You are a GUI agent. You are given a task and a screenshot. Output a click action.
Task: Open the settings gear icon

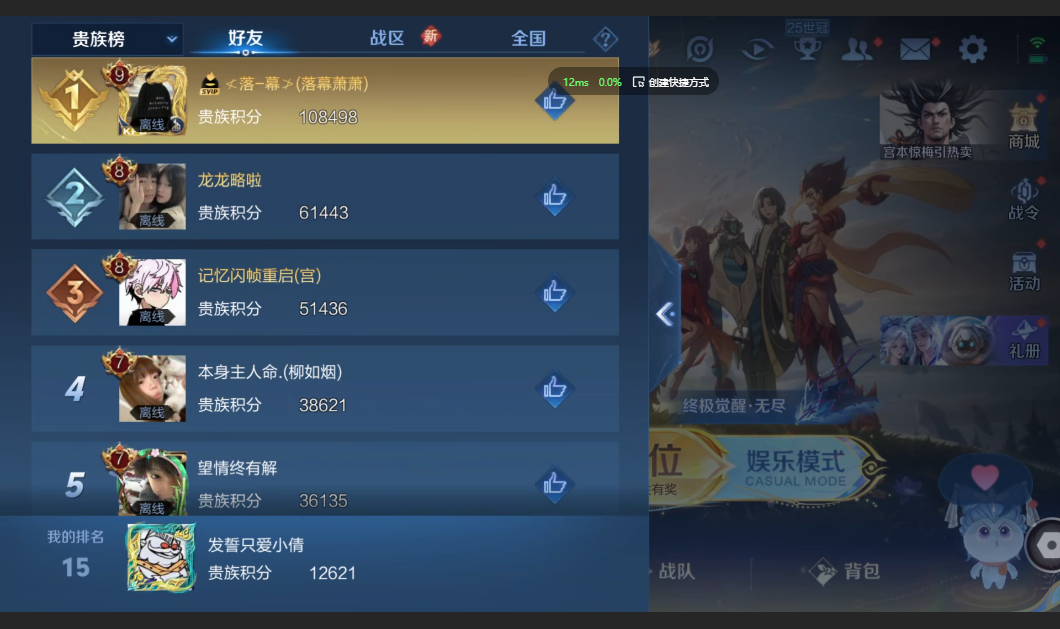coord(973,49)
